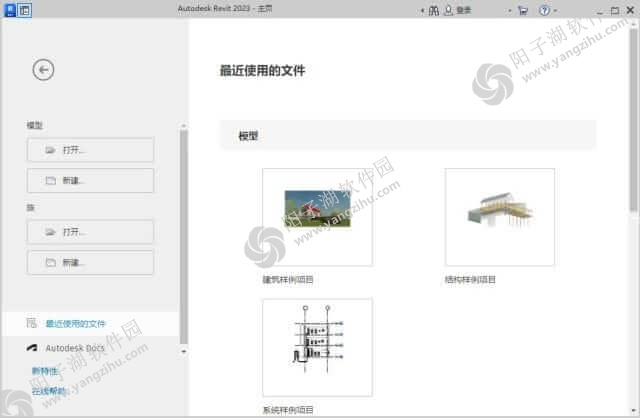Open the 新特性 link

click(x=45, y=371)
